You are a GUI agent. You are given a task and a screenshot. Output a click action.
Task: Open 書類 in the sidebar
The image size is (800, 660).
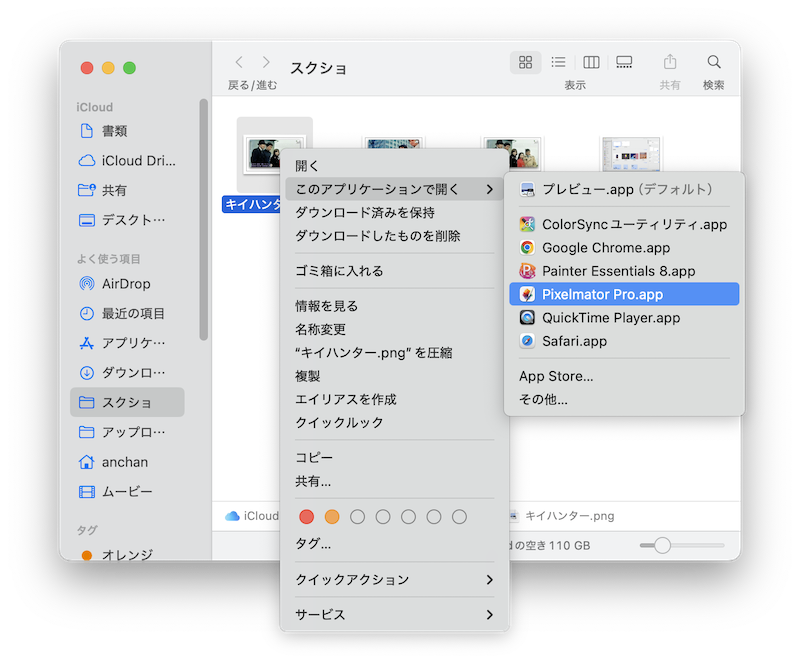pos(128,131)
